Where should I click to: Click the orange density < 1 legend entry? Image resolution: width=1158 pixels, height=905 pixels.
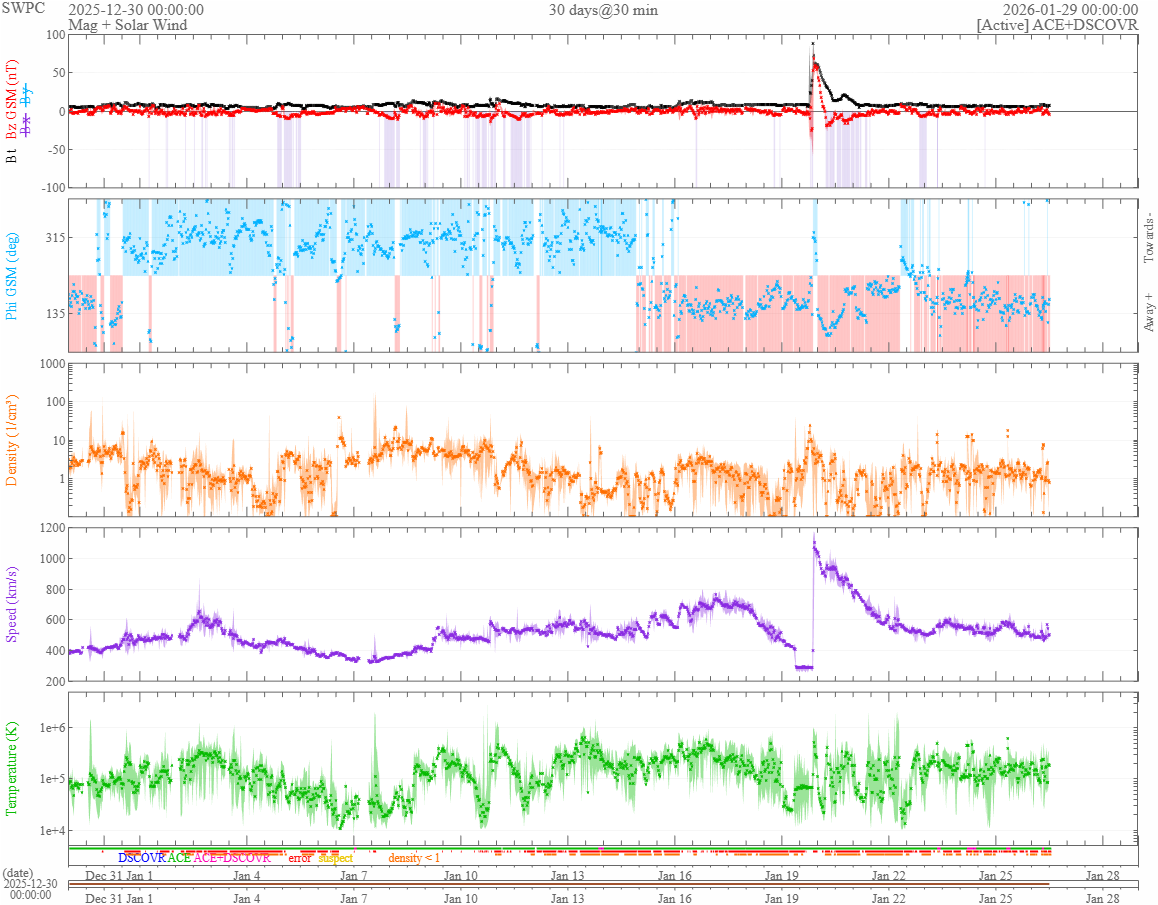point(414,858)
